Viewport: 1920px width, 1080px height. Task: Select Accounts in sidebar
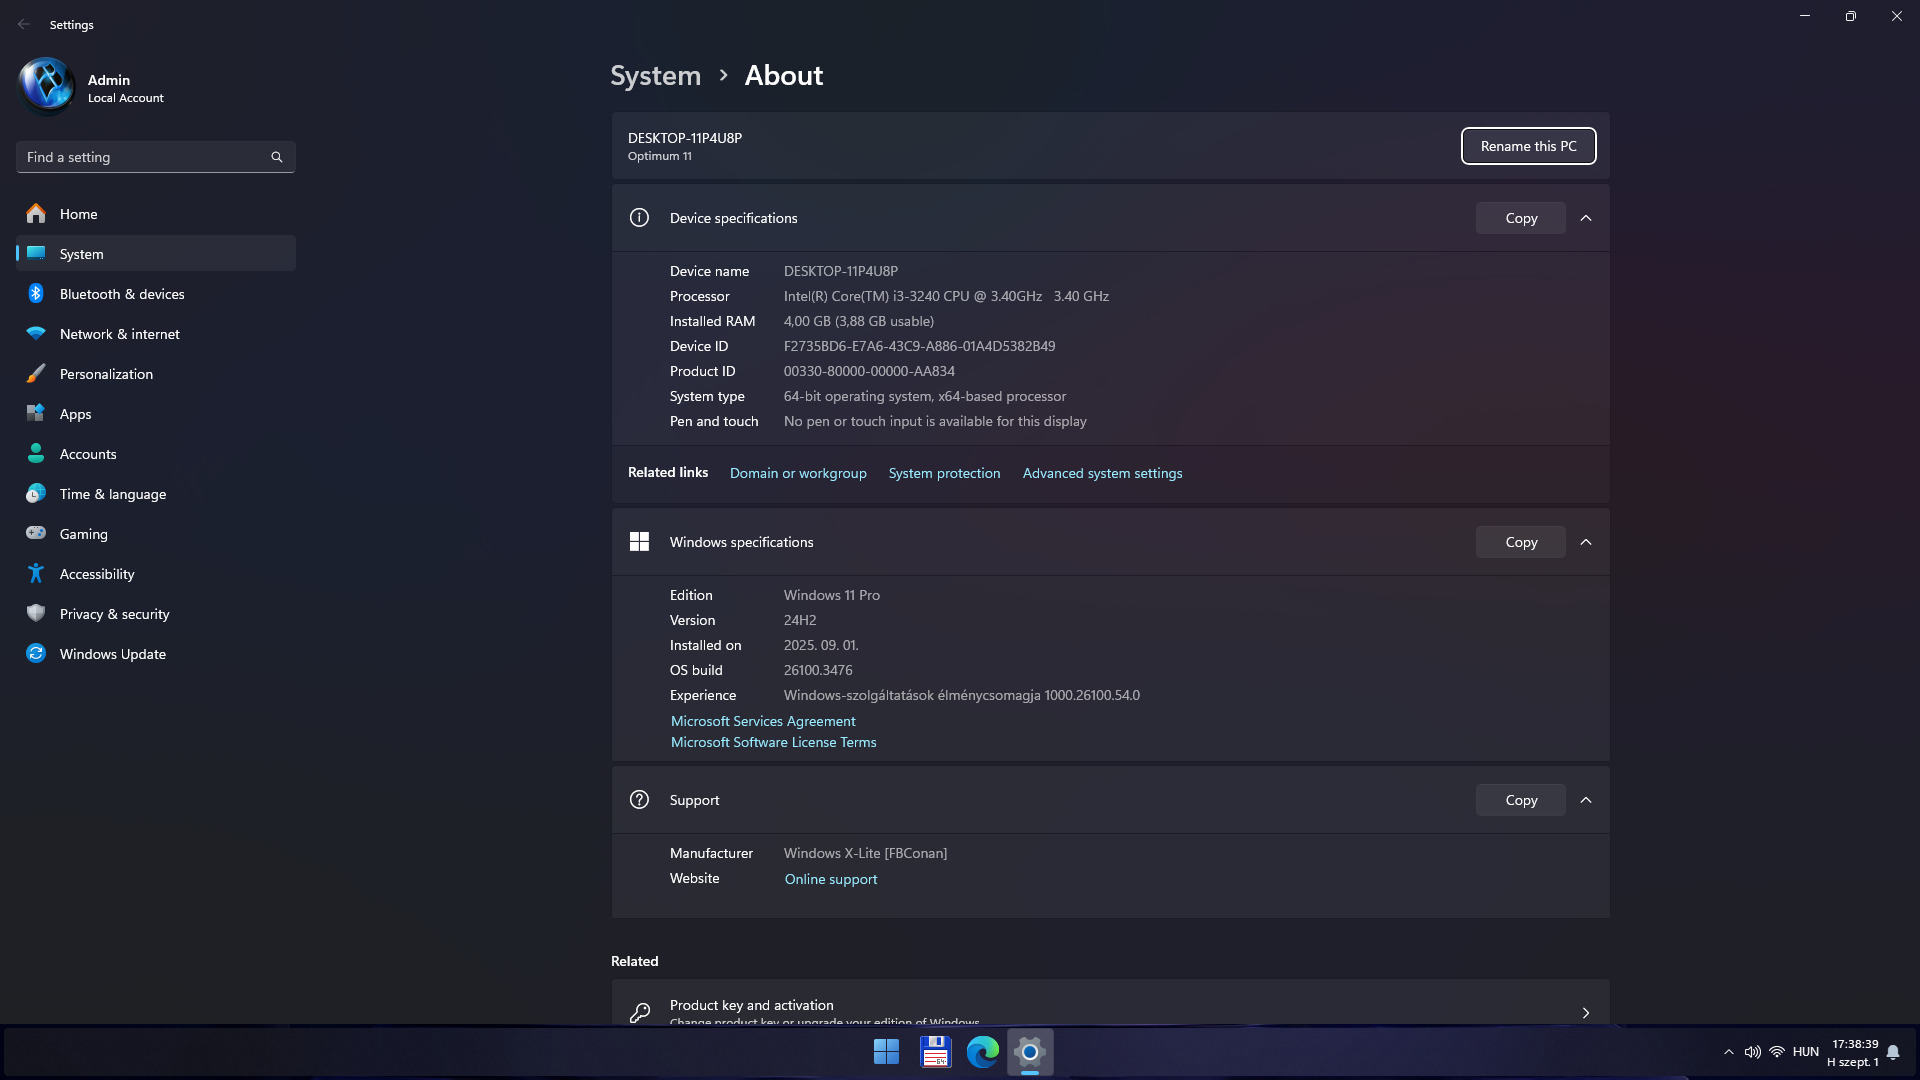click(x=88, y=454)
